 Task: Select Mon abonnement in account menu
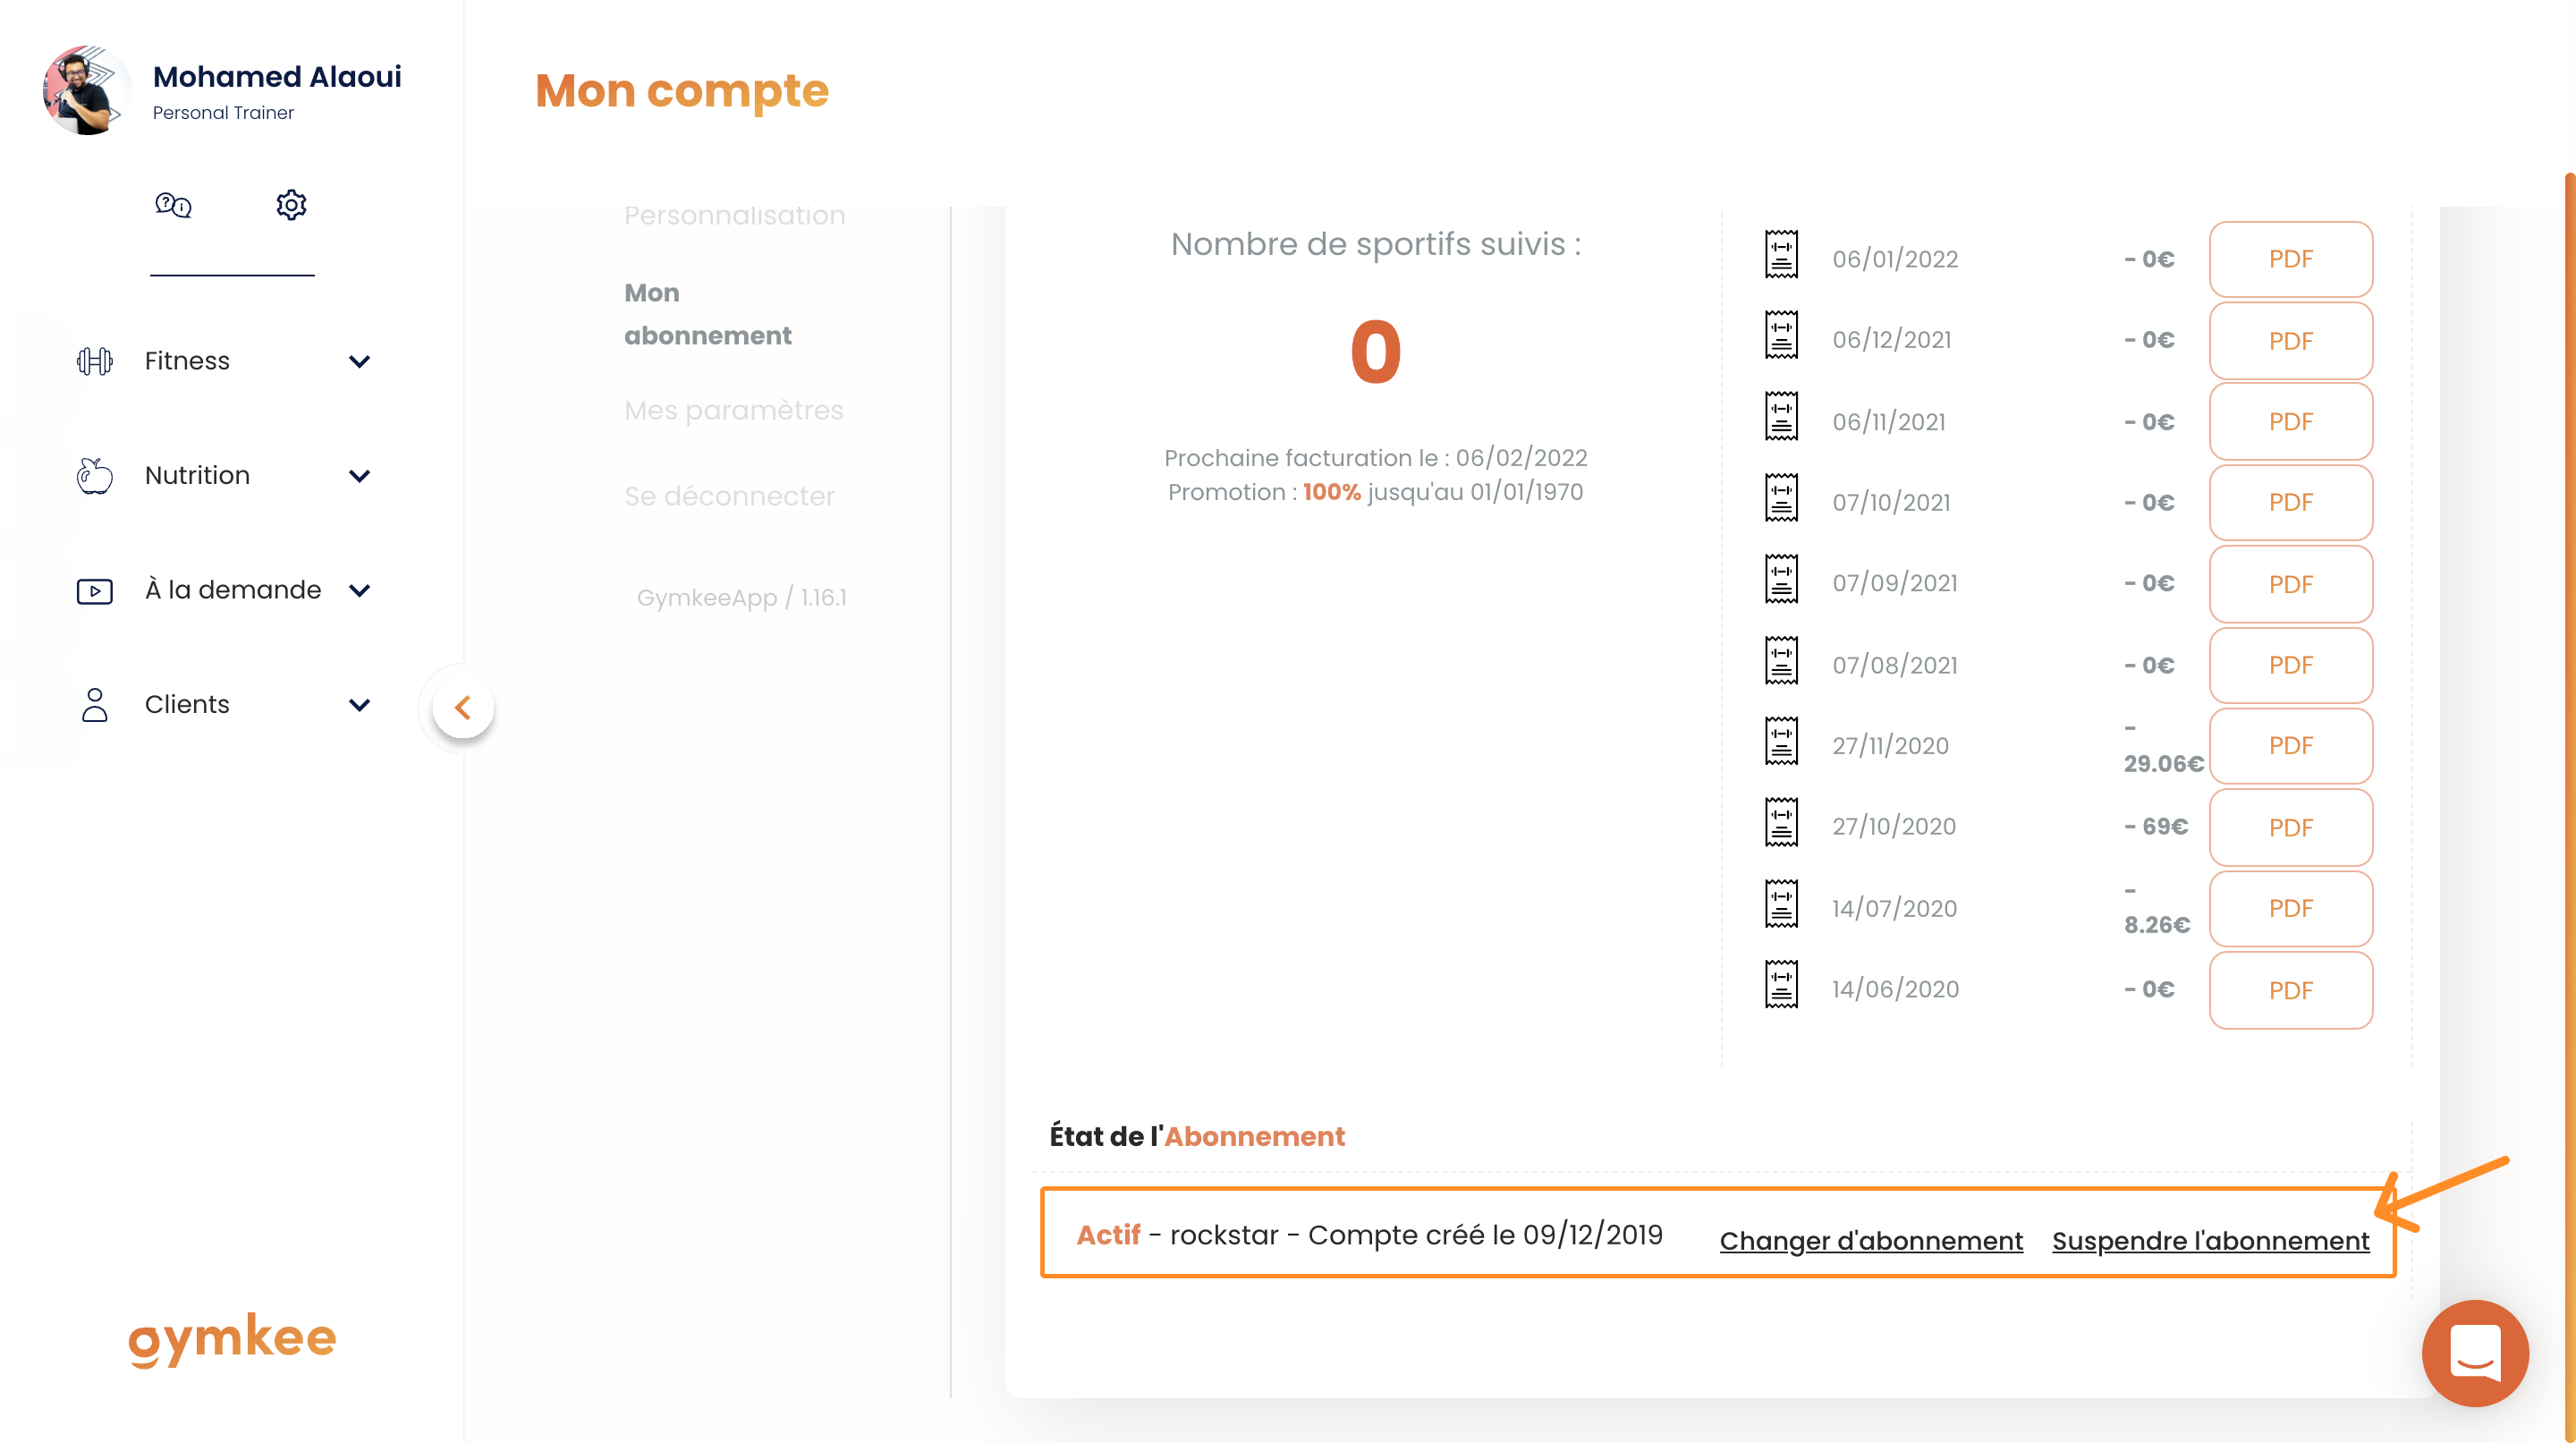707,314
